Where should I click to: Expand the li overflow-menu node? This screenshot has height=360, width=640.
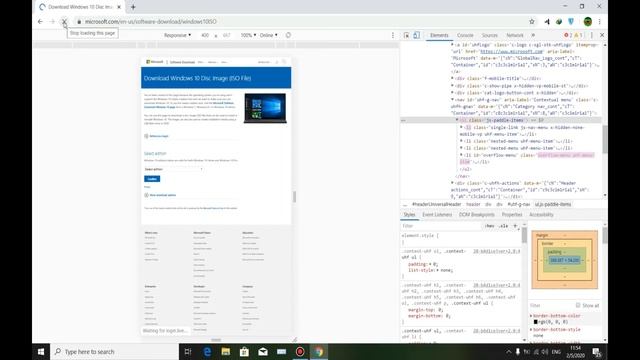point(461,155)
